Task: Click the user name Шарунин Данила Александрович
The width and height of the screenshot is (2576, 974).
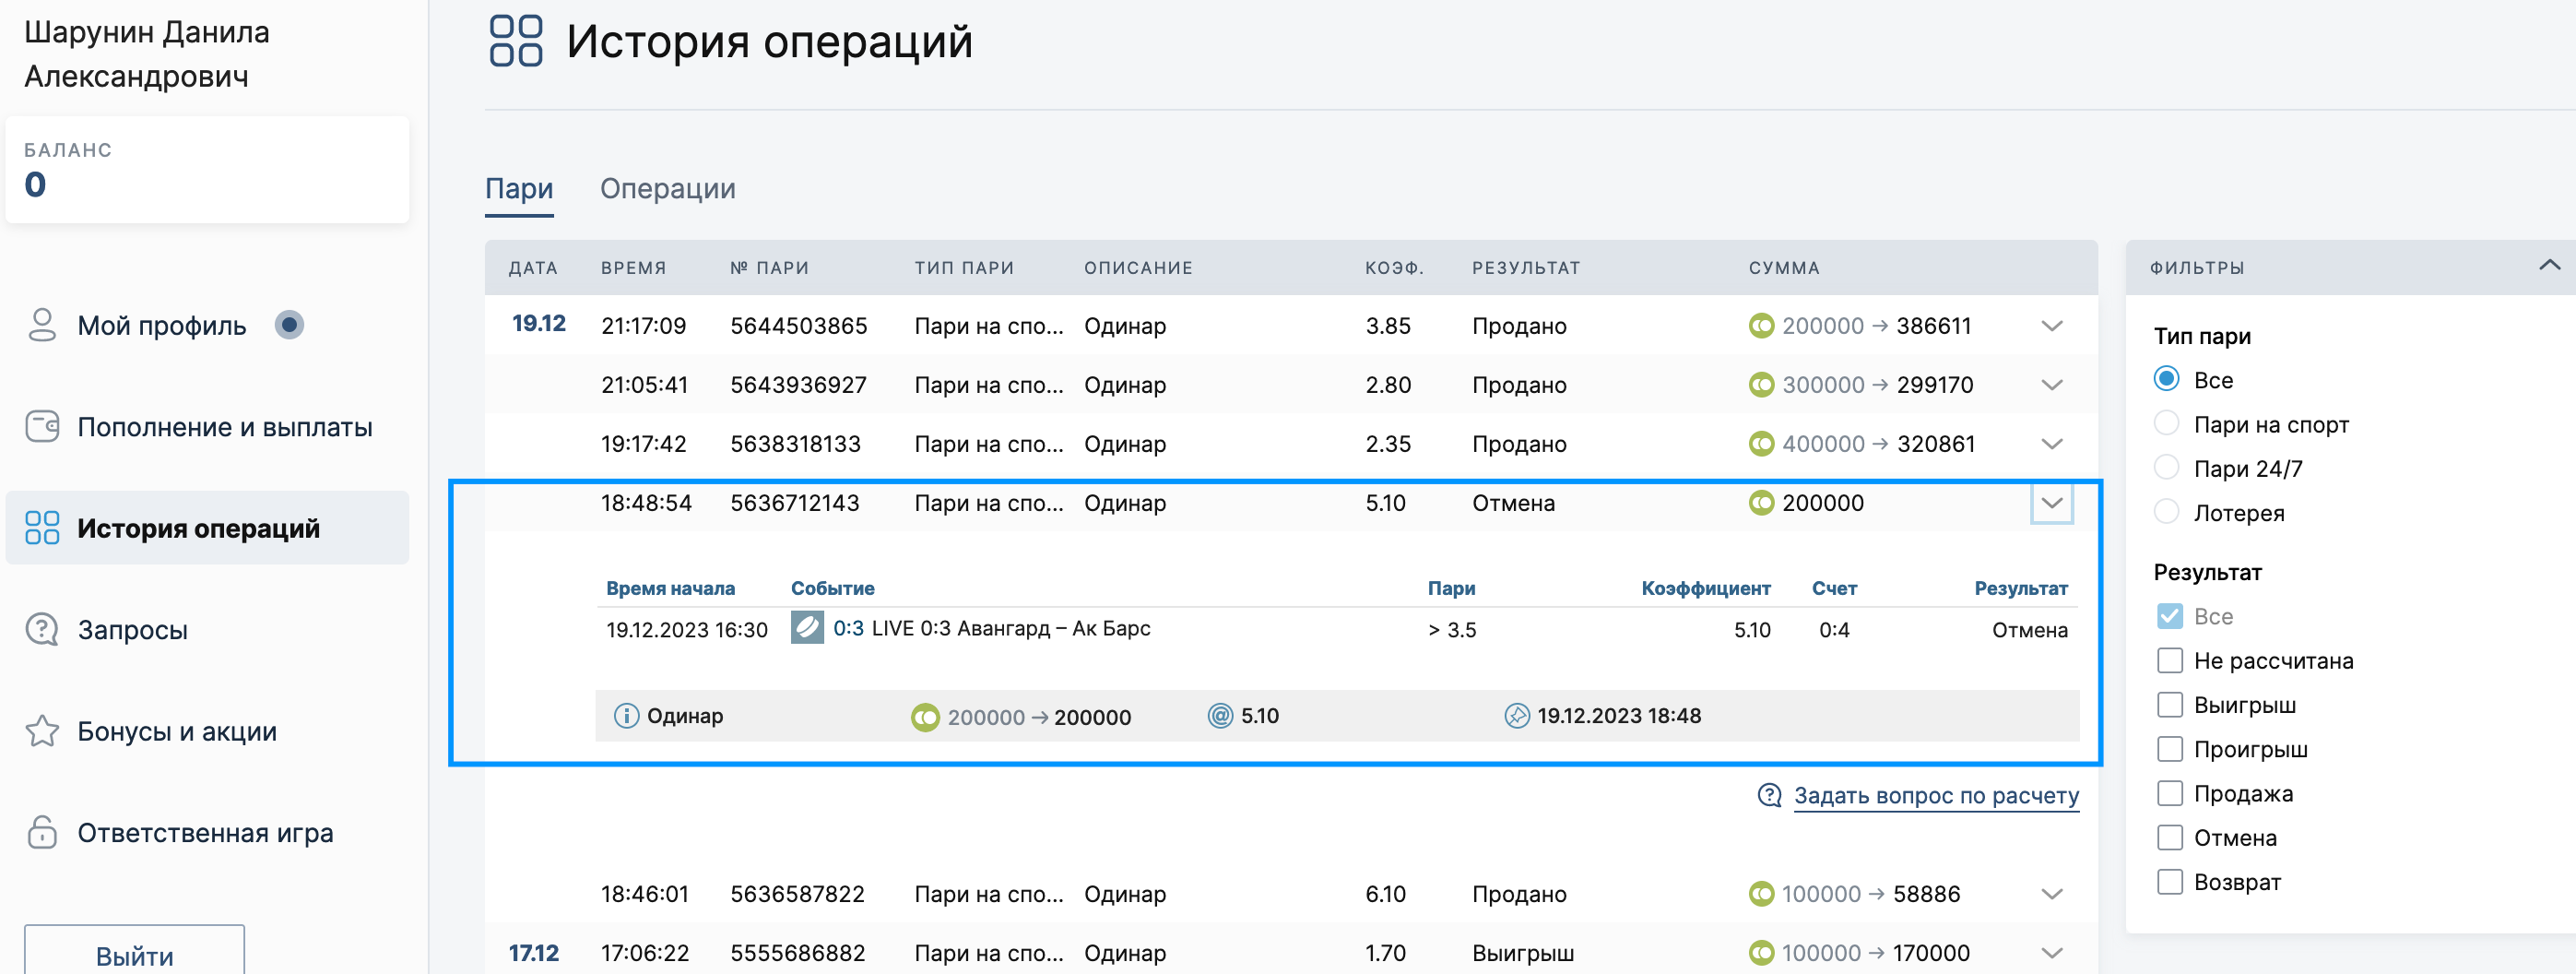Action: 147,54
